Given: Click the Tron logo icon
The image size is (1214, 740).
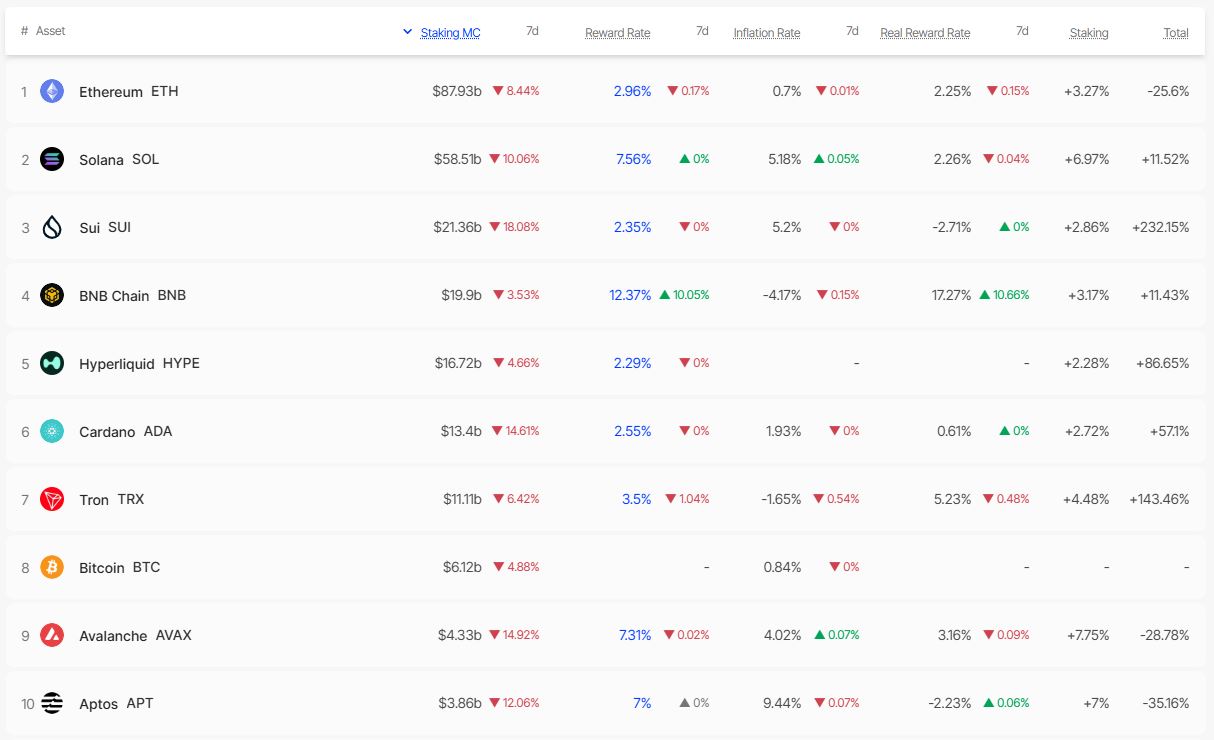Looking at the screenshot, I should click(52, 499).
